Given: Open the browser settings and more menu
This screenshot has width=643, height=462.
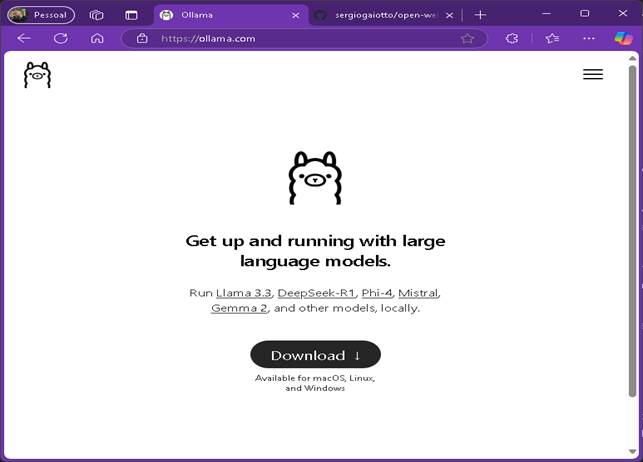Looking at the screenshot, I should tap(588, 39).
